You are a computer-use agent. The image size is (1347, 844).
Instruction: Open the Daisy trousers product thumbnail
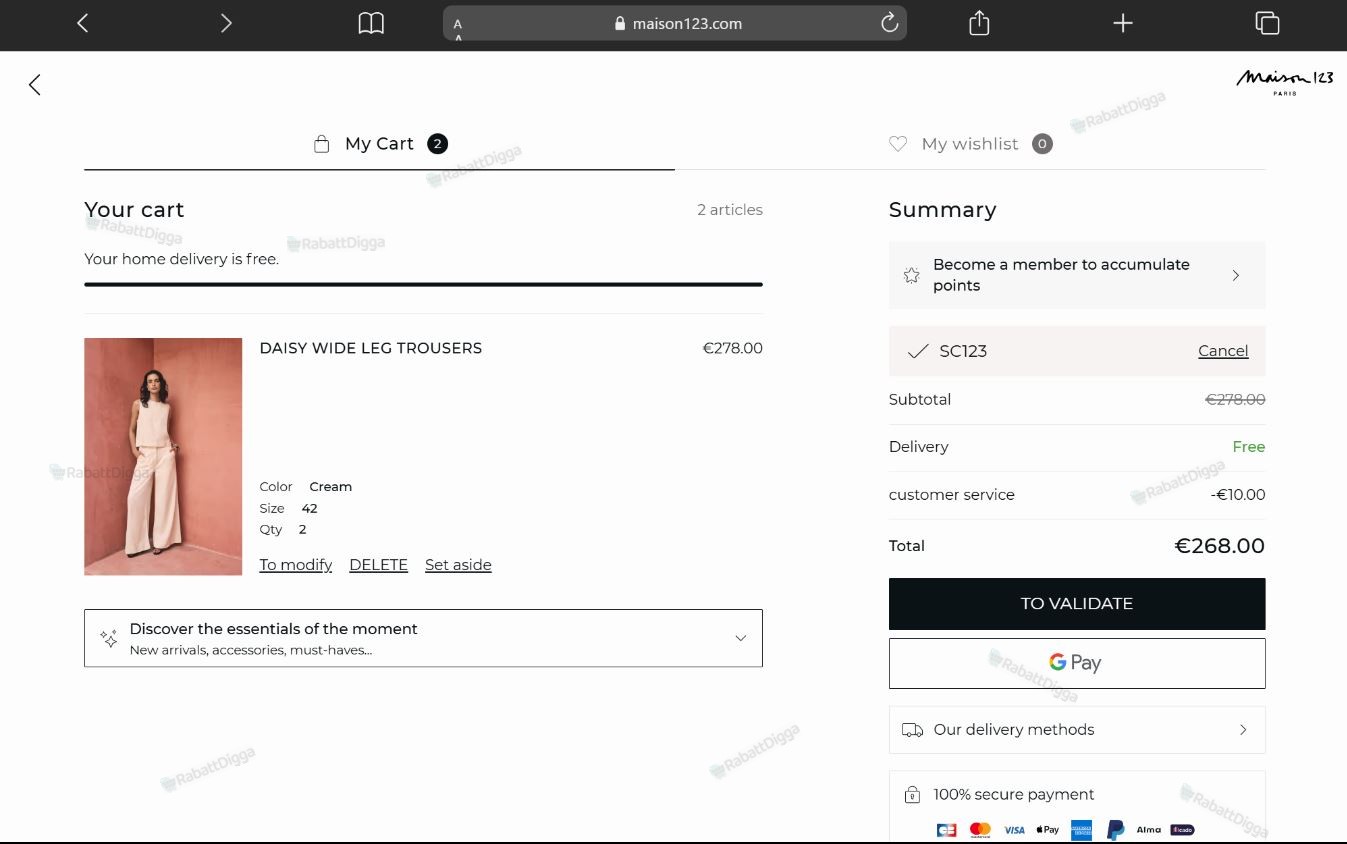163,457
